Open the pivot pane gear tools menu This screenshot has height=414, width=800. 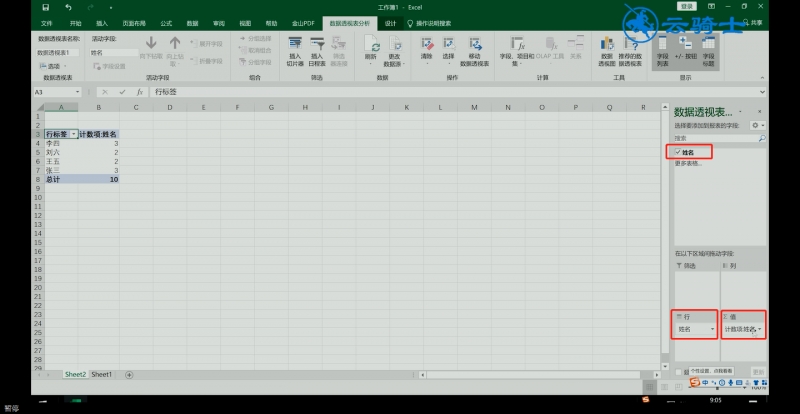pyautogui.click(x=758, y=125)
